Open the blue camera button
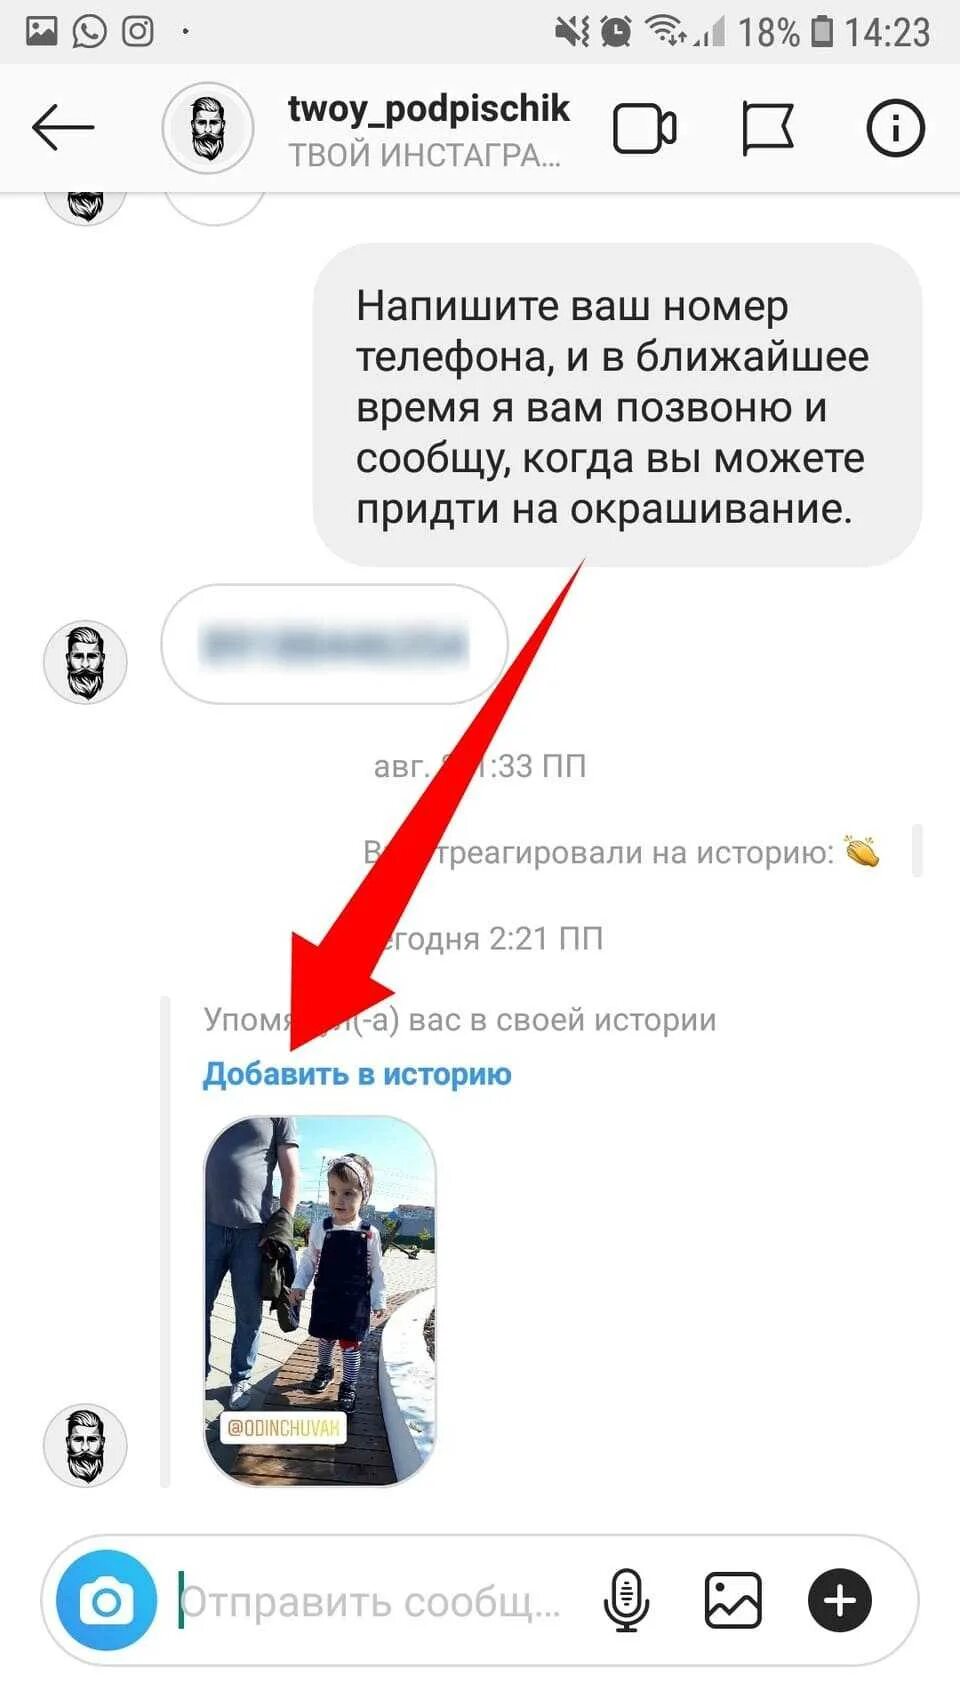Screen dimensions: 960x1707 click(107, 1601)
